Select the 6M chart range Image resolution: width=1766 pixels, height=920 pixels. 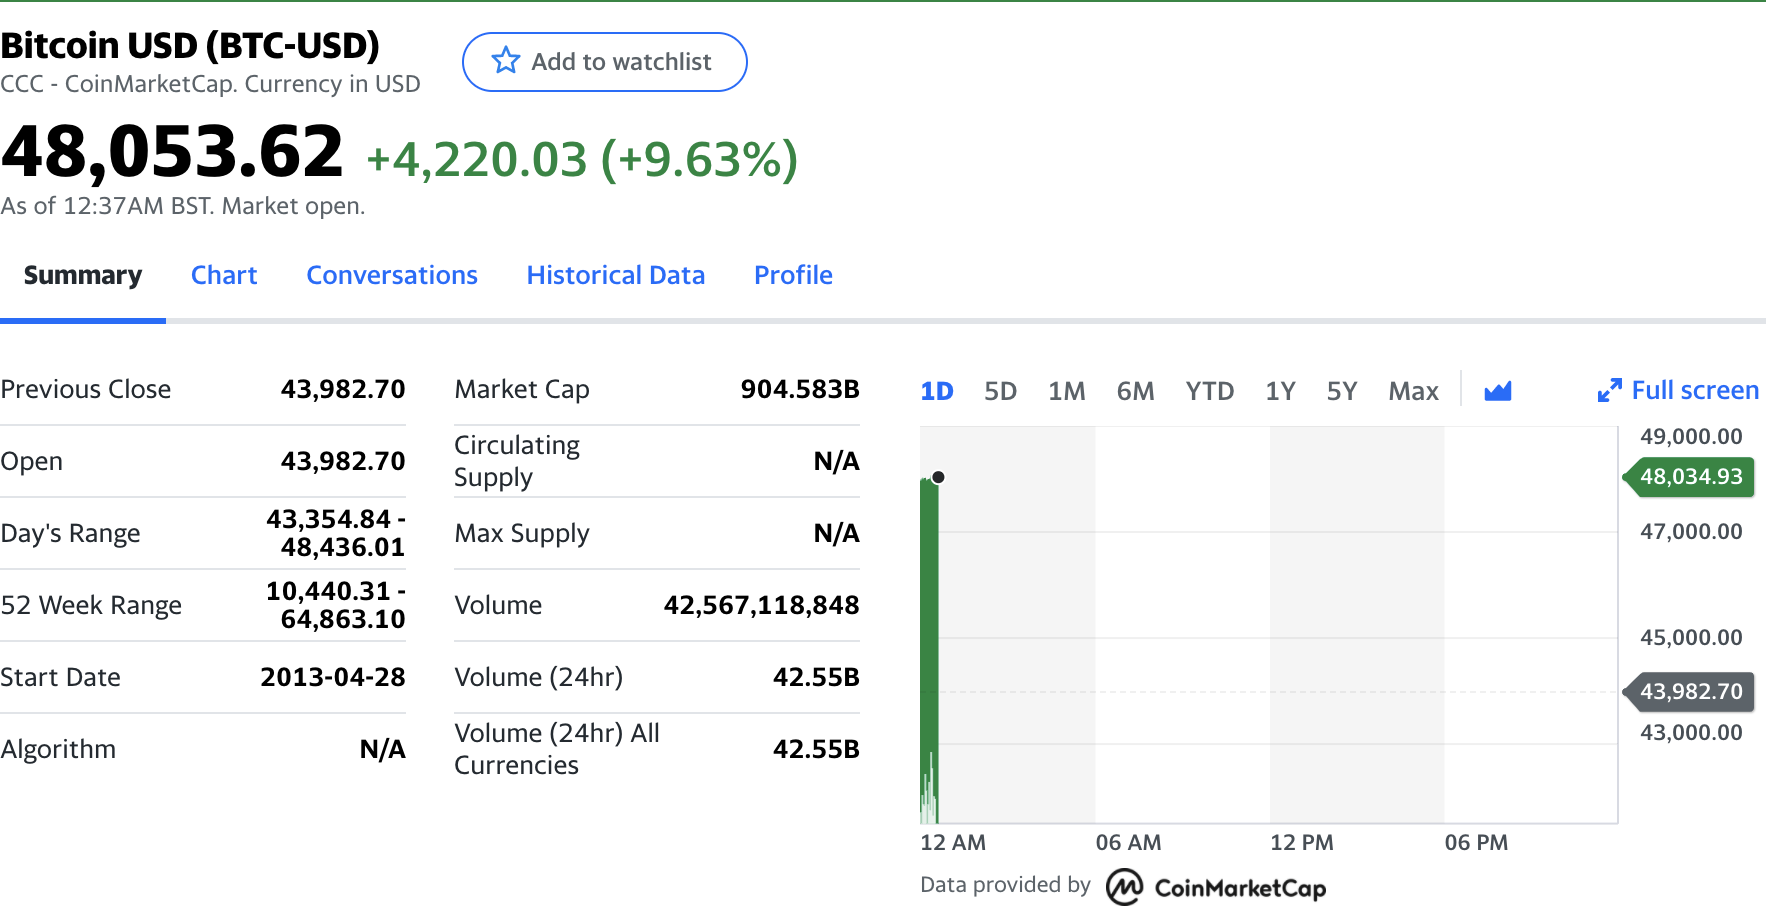[x=1136, y=391]
